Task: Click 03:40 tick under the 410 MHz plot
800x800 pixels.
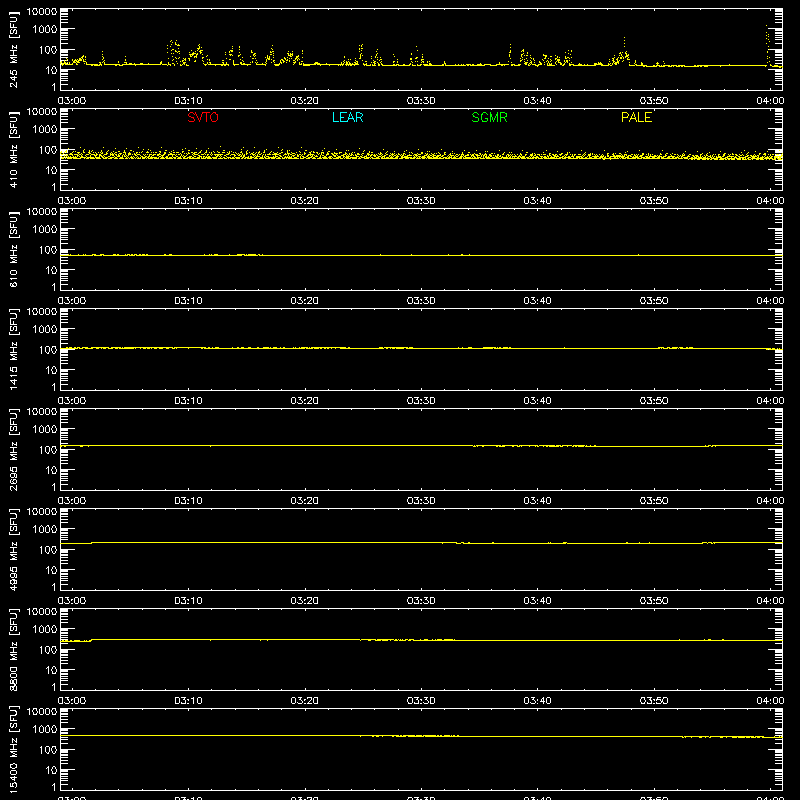Action: click(x=537, y=201)
